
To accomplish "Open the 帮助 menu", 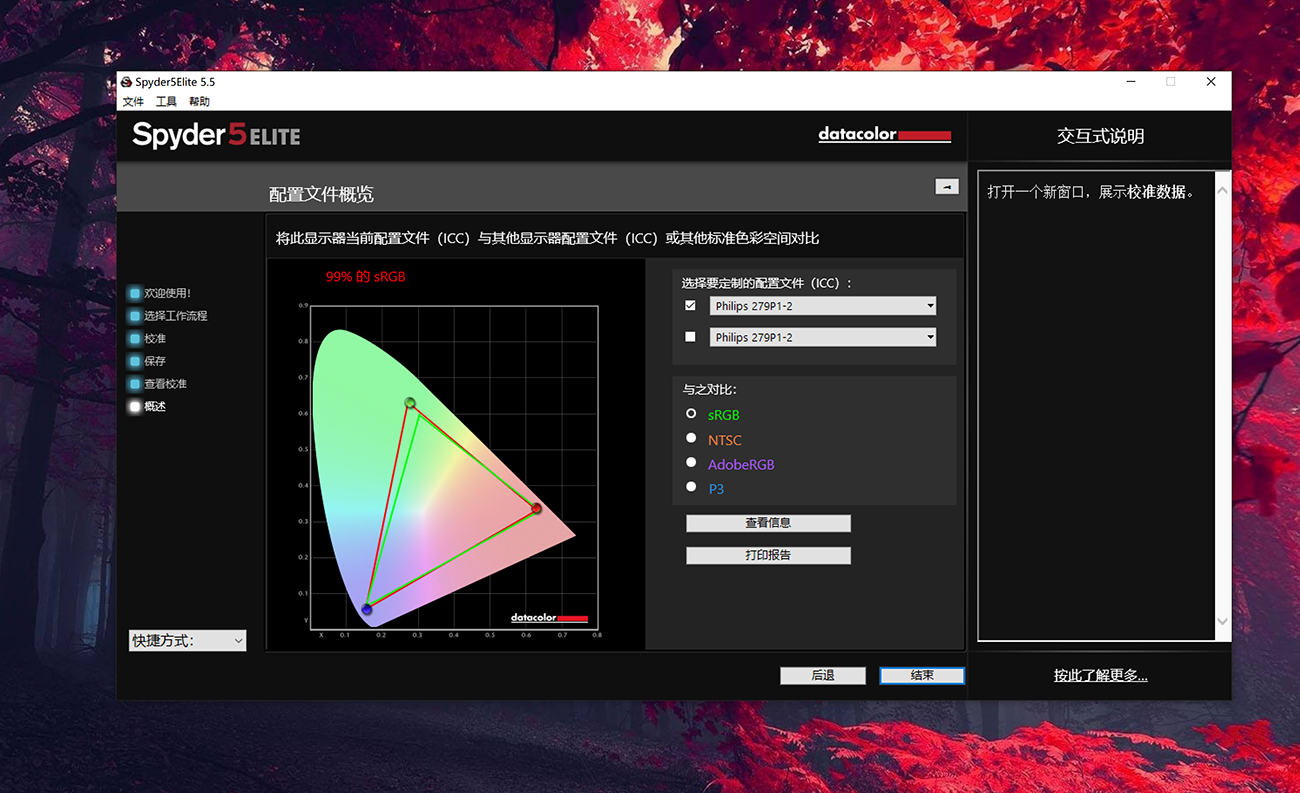I will coord(199,102).
